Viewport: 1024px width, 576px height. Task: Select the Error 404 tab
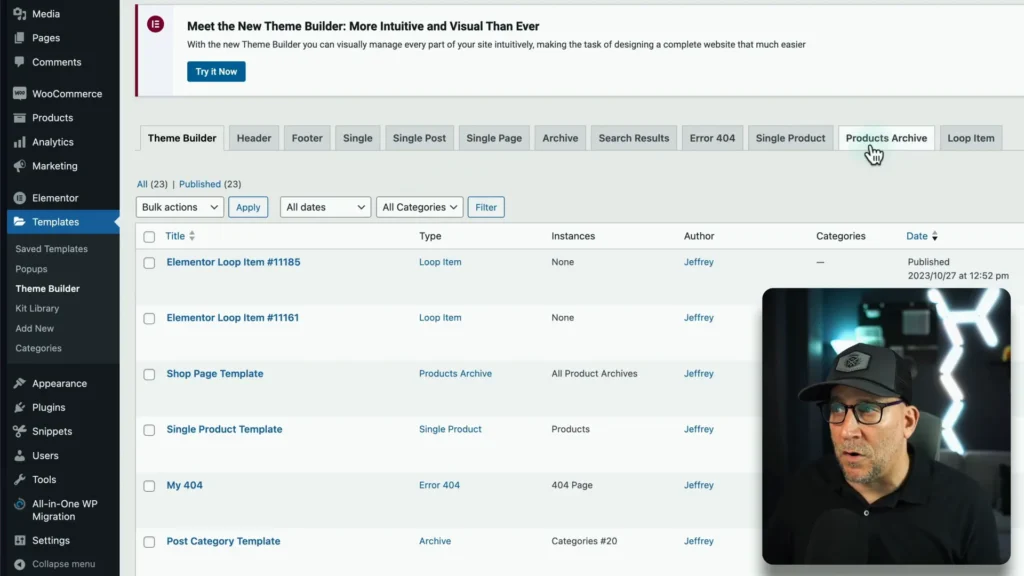coord(712,138)
